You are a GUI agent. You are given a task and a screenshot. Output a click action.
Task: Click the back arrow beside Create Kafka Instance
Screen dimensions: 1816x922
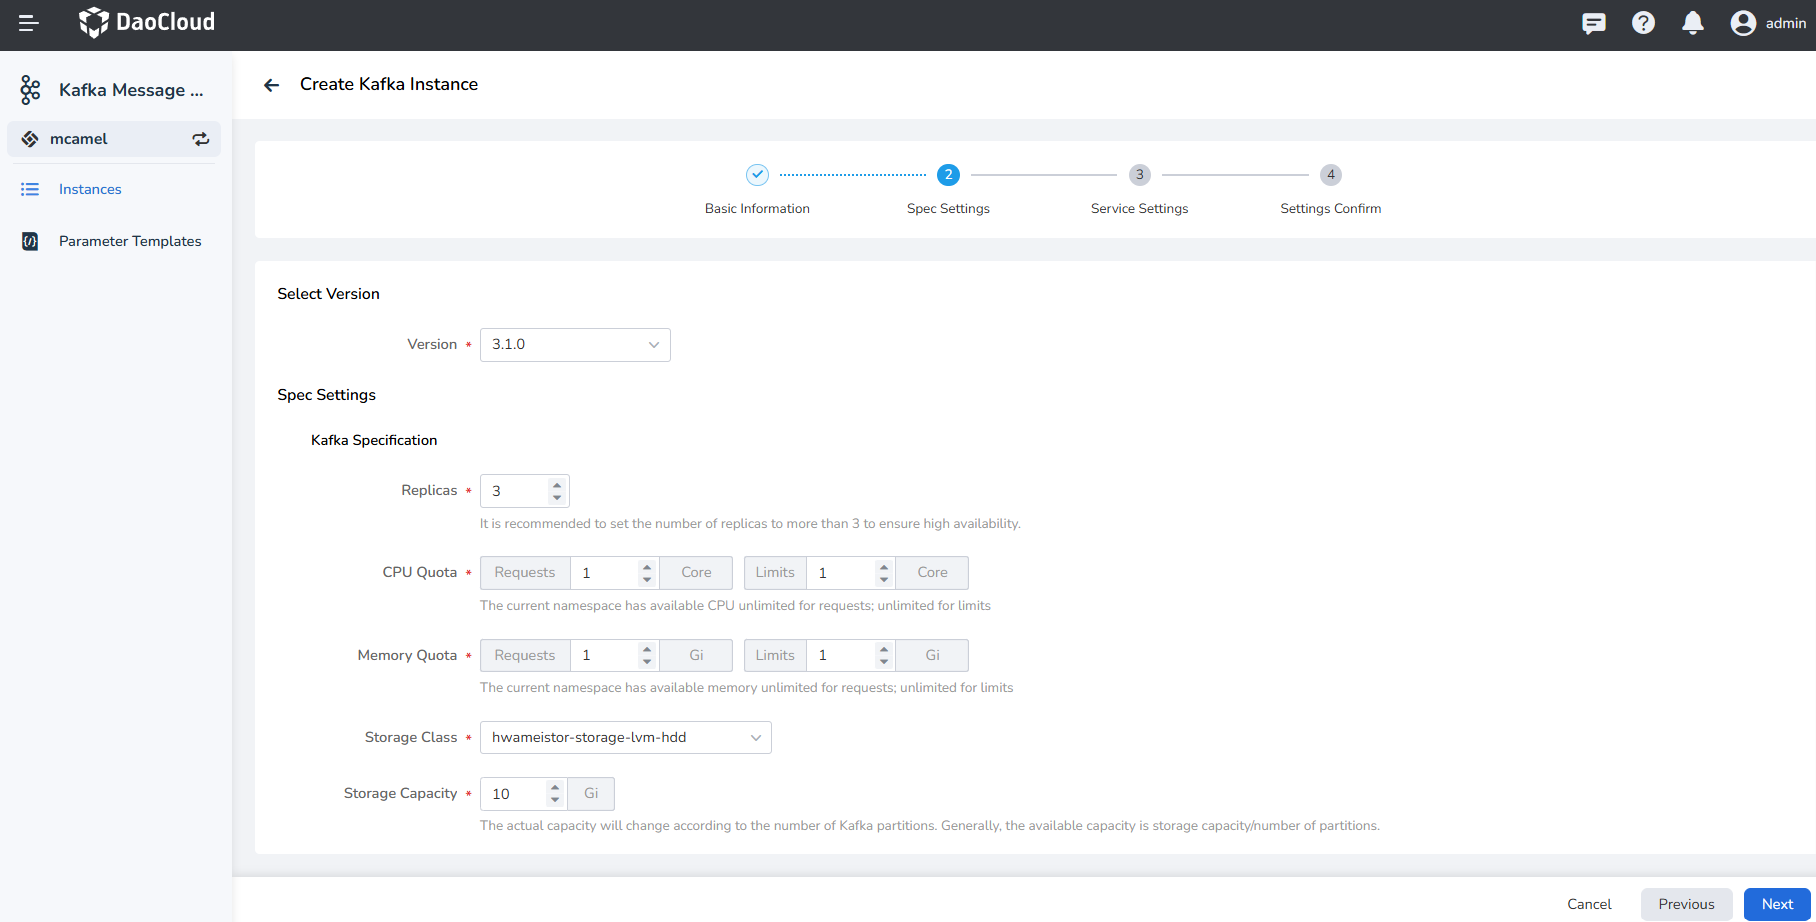271,85
